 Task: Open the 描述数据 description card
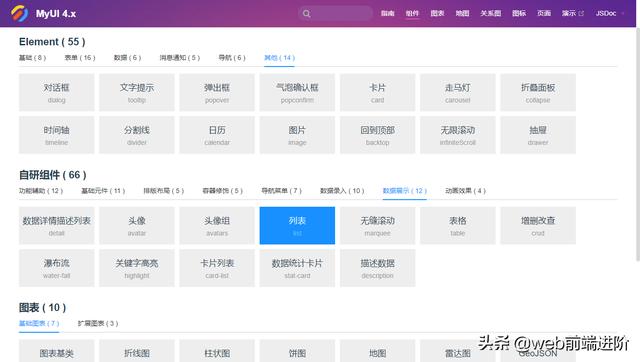pos(378,268)
